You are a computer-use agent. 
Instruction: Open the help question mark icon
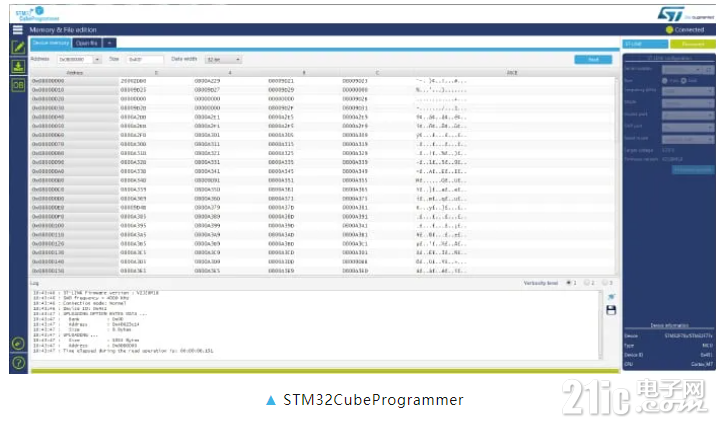click(18, 363)
